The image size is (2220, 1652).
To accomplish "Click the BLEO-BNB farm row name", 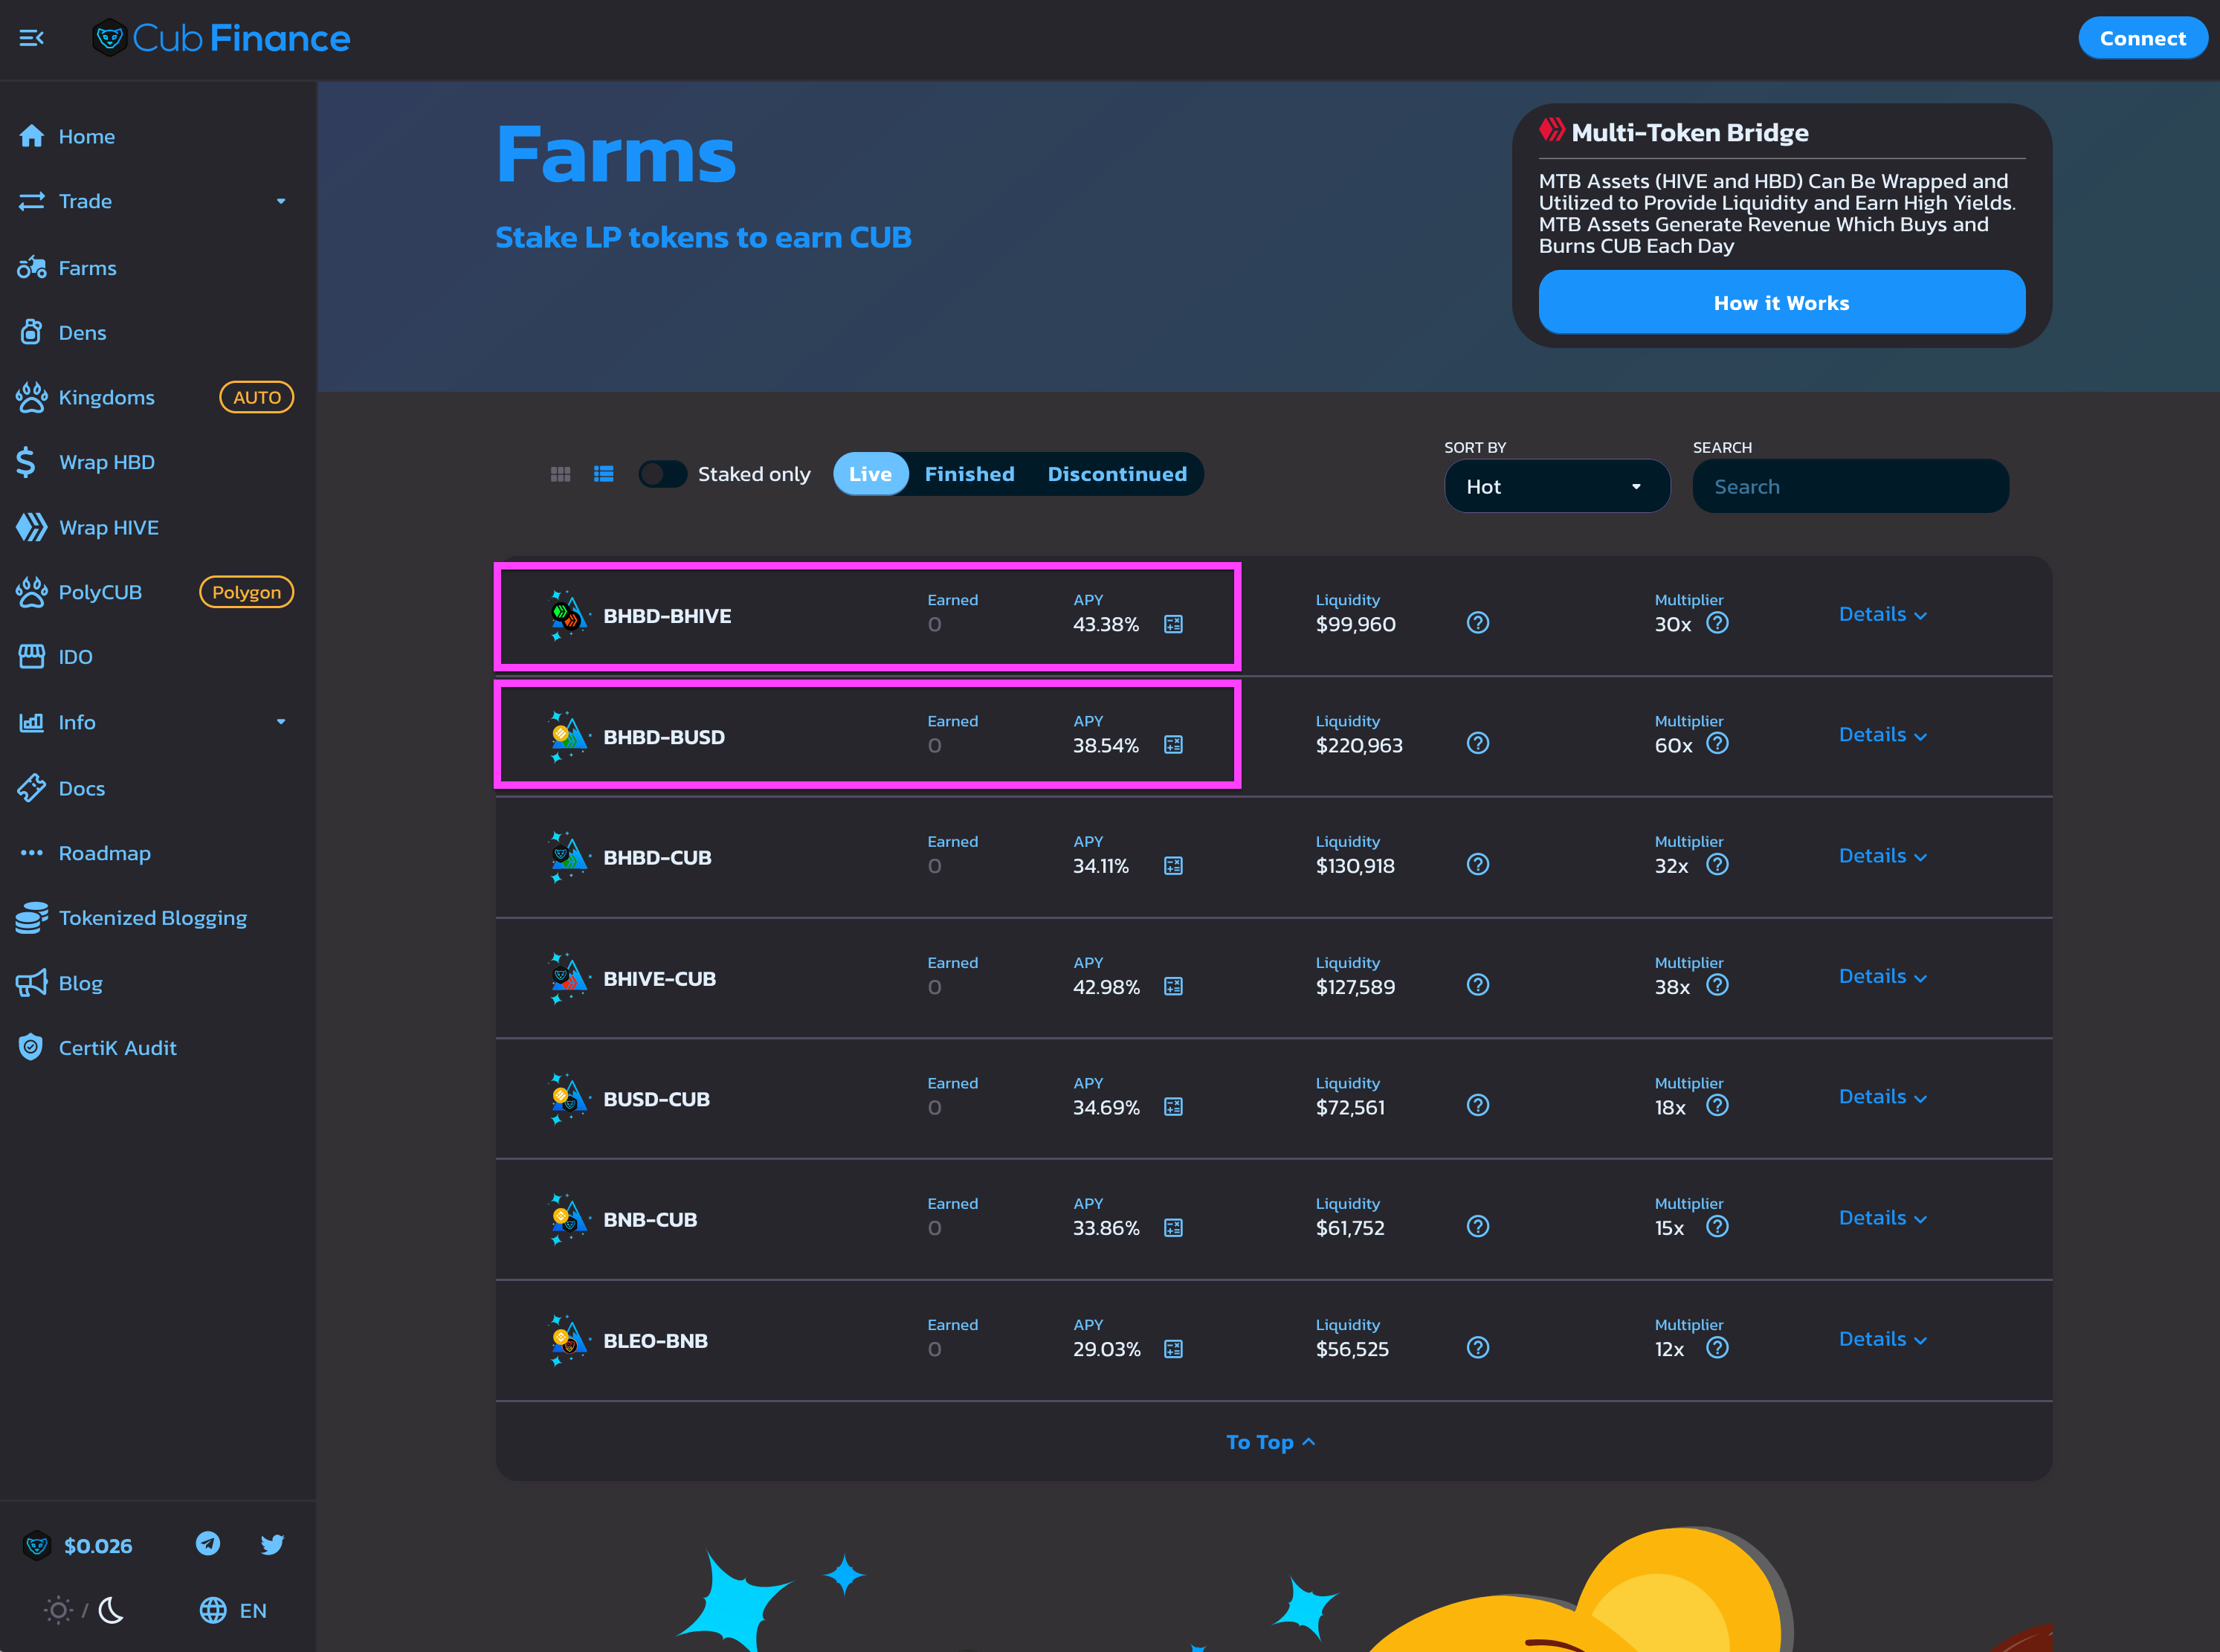I will [x=655, y=1341].
